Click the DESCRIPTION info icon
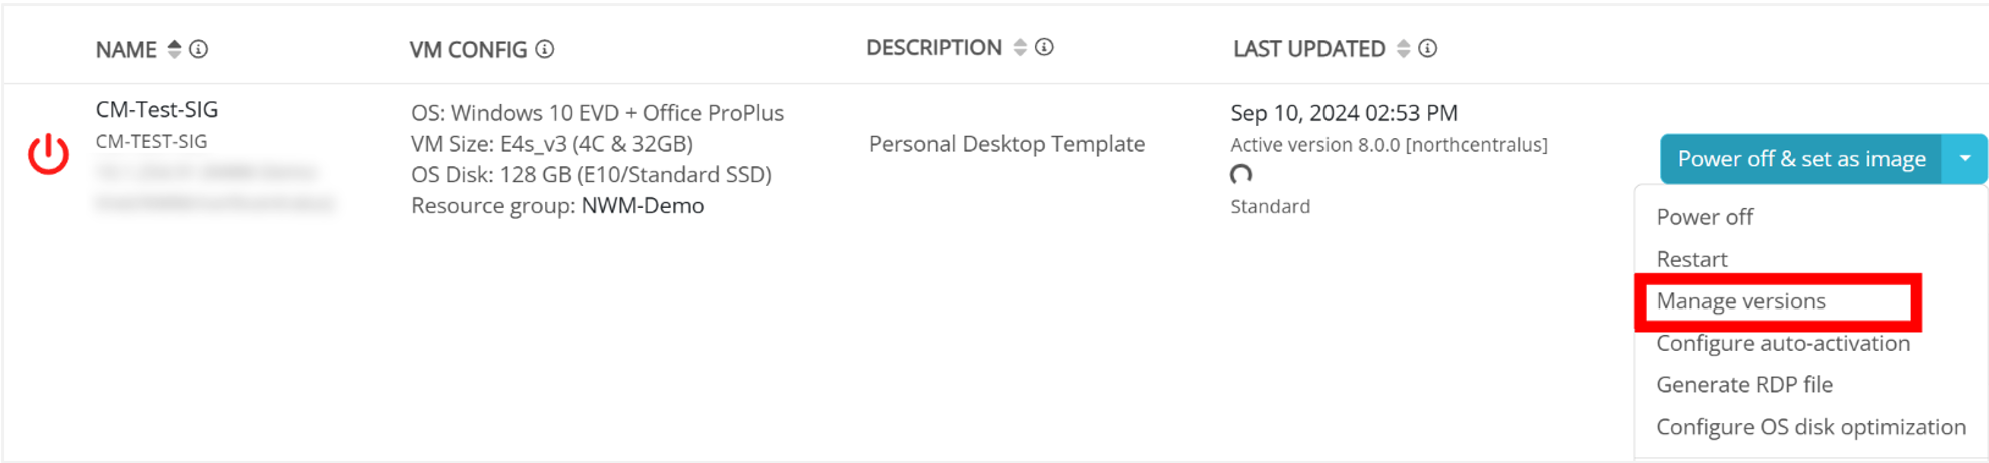The image size is (1989, 463). pos(1044,47)
